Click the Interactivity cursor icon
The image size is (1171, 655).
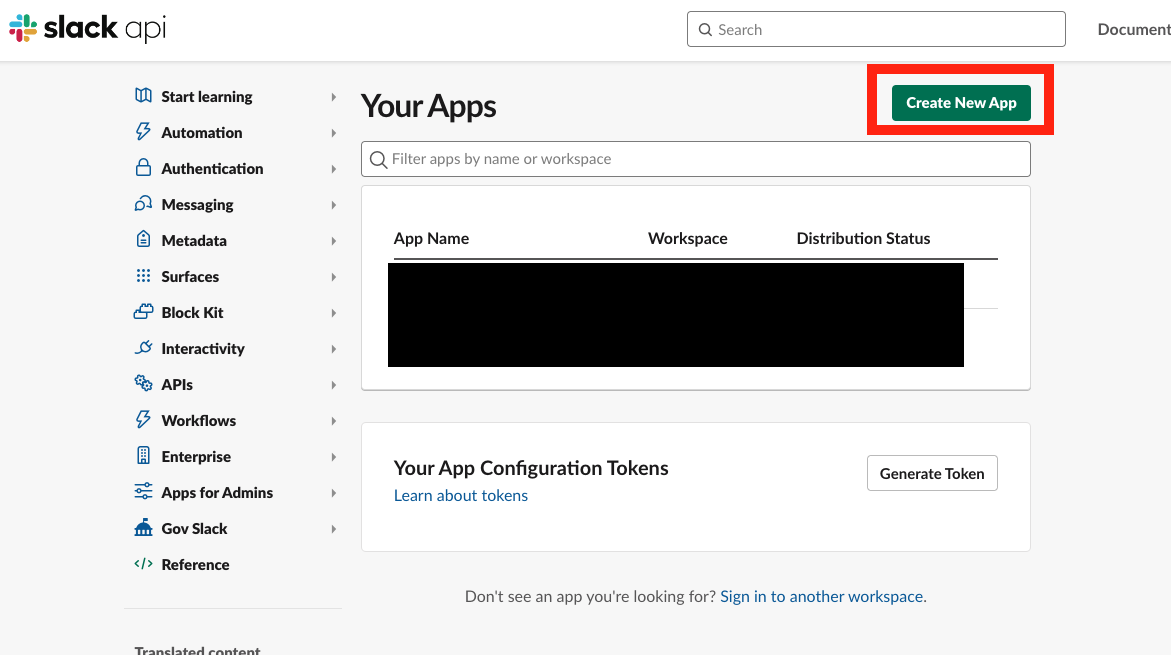click(x=143, y=348)
